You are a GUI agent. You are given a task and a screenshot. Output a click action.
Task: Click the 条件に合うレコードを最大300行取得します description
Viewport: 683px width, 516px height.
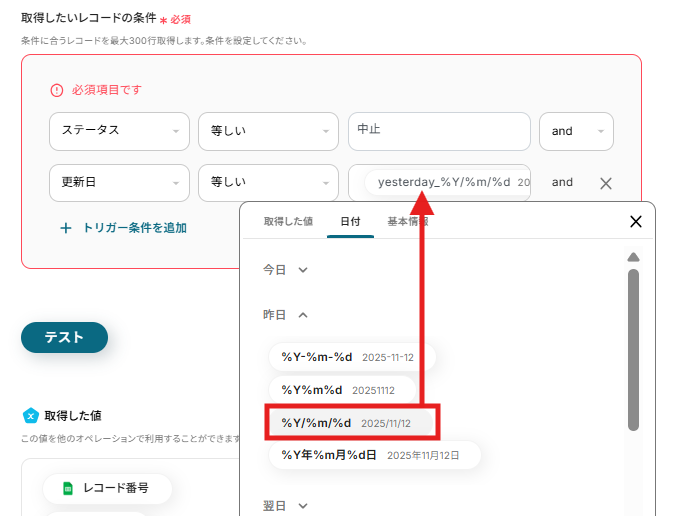tap(165, 41)
